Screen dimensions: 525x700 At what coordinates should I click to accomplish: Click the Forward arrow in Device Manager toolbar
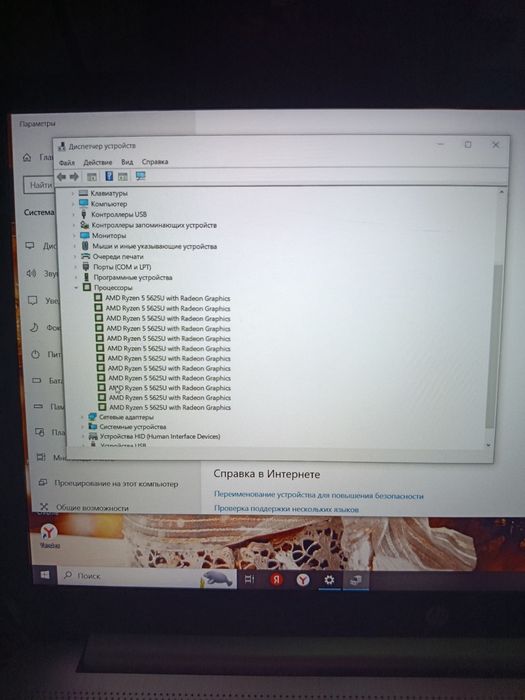(74, 177)
